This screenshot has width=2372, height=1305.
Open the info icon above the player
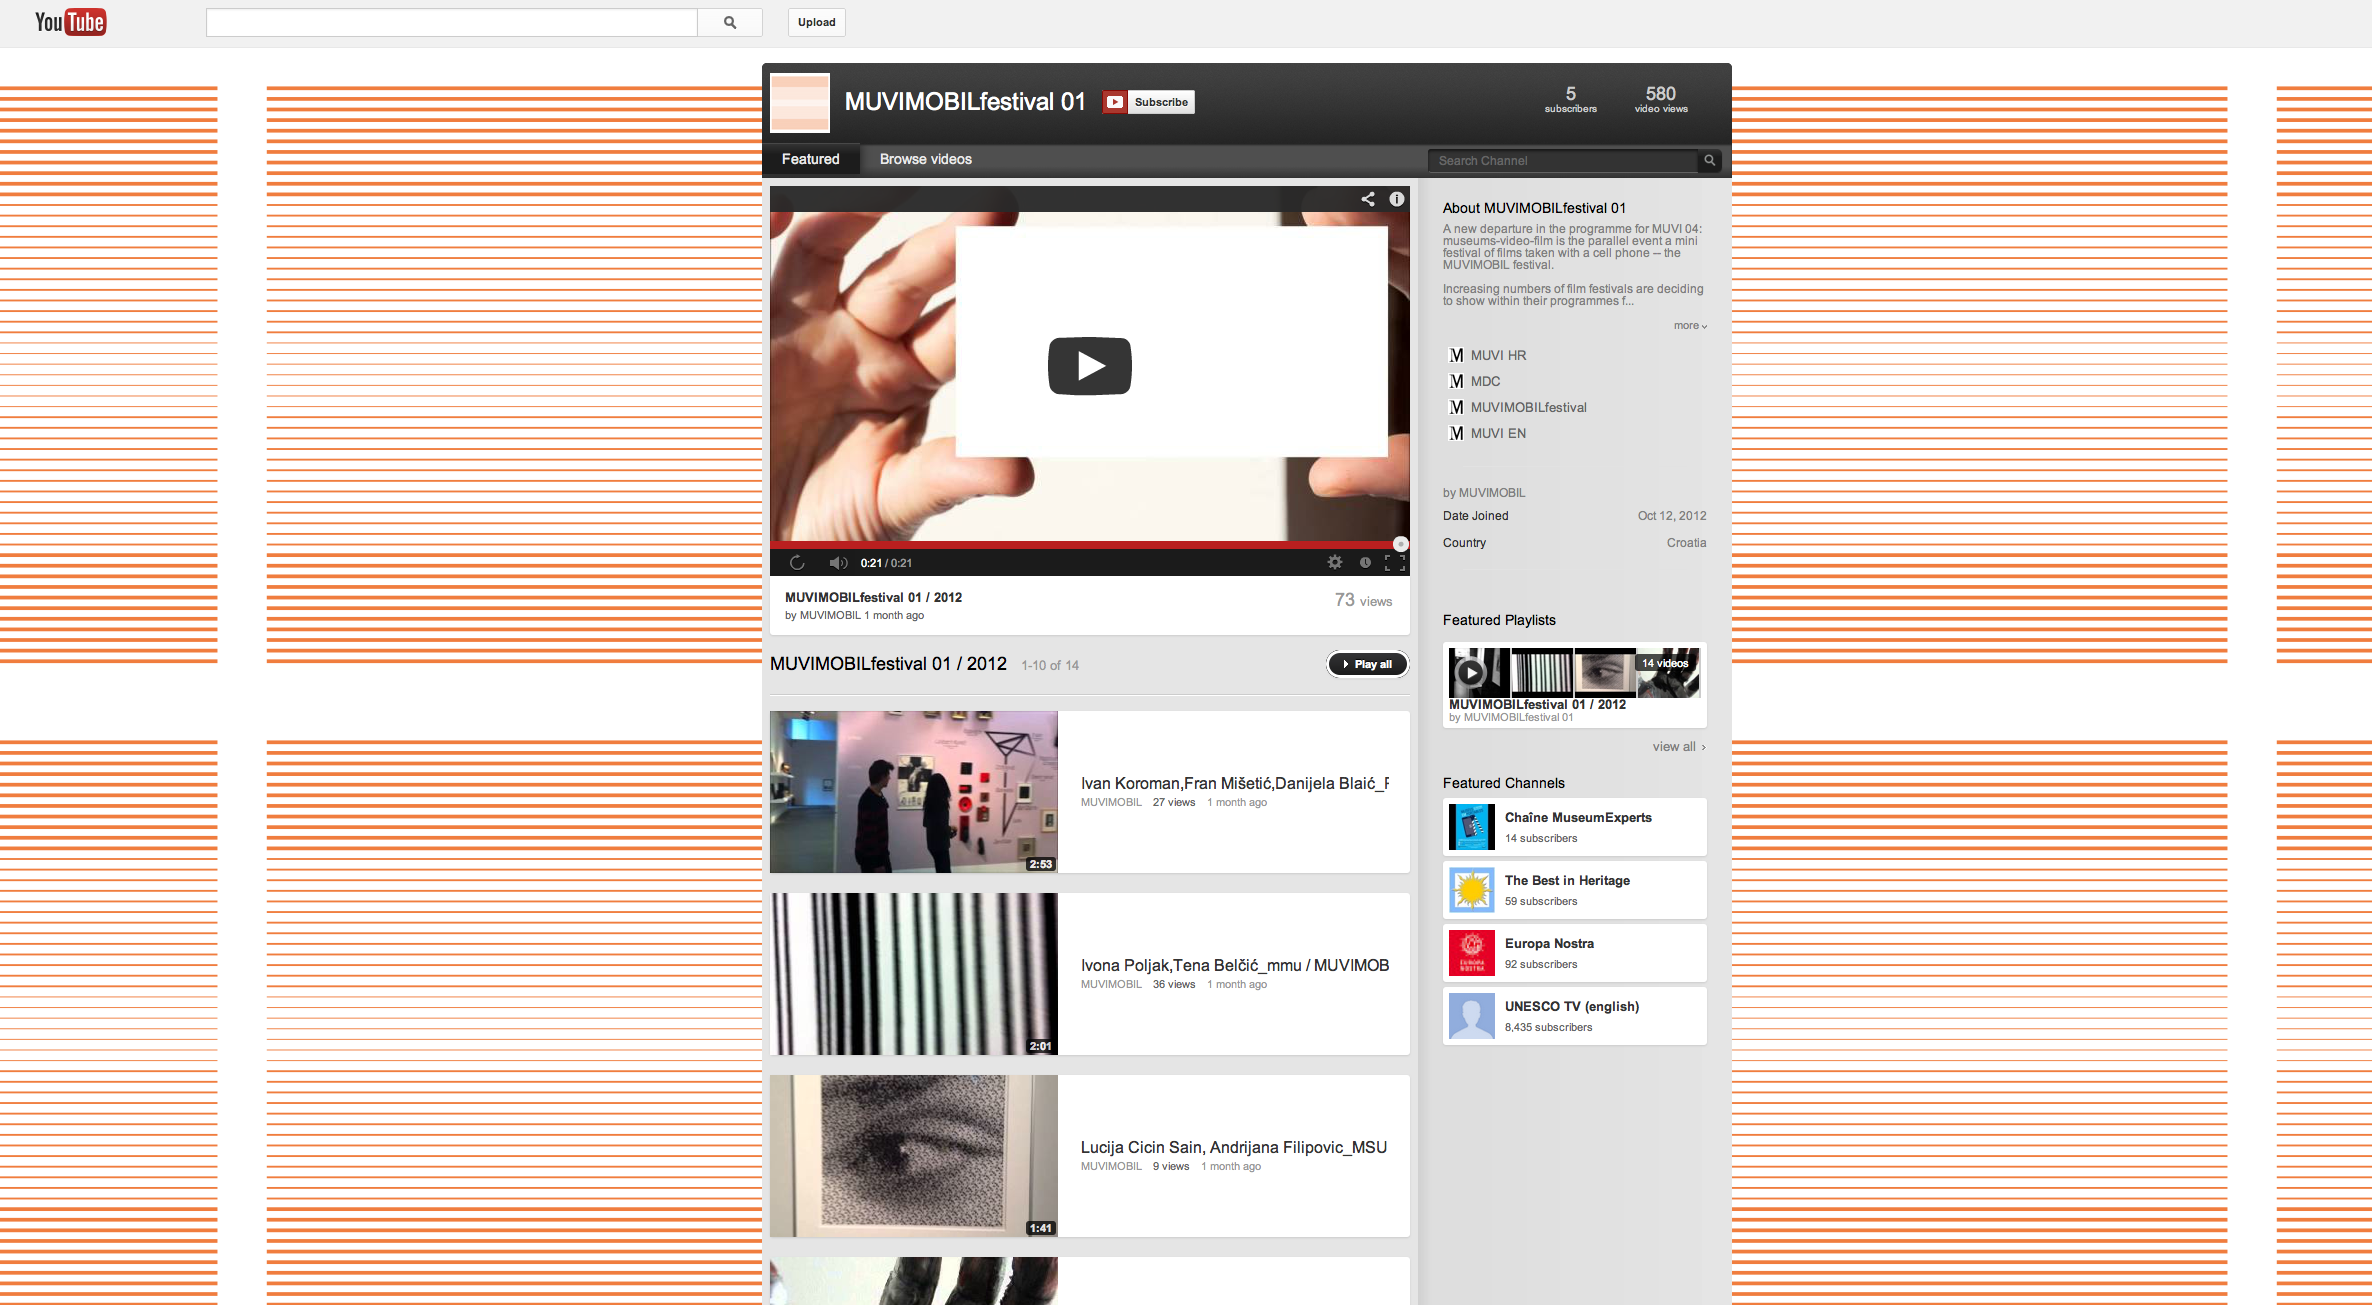(1397, 199)
